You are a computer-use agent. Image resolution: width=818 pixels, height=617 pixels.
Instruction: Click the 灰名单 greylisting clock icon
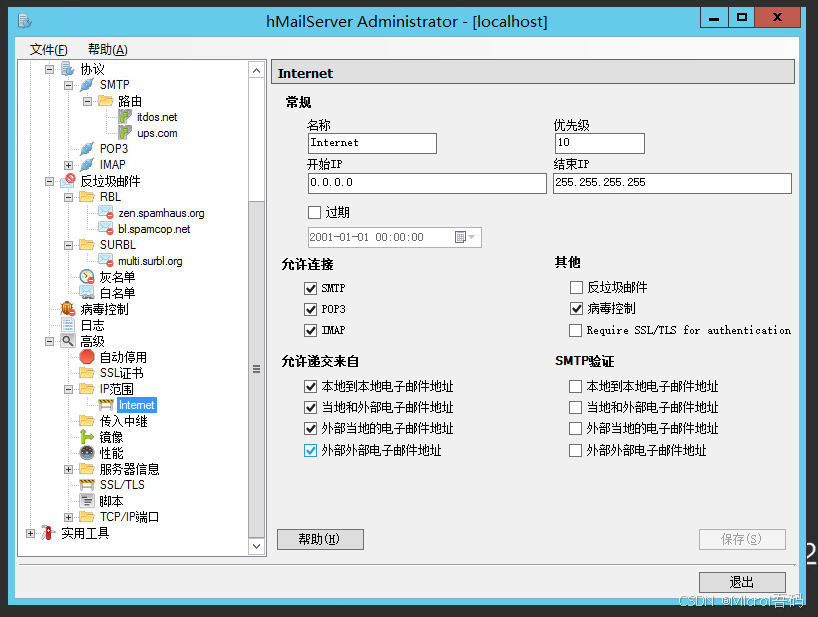87,277
